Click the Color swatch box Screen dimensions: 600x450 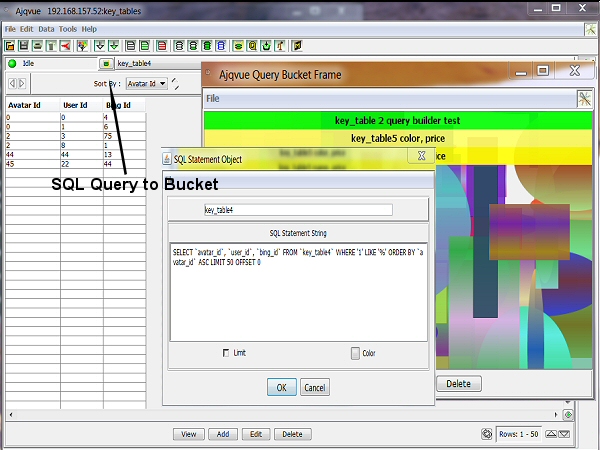pyautogui.click(x=355, y=353)
